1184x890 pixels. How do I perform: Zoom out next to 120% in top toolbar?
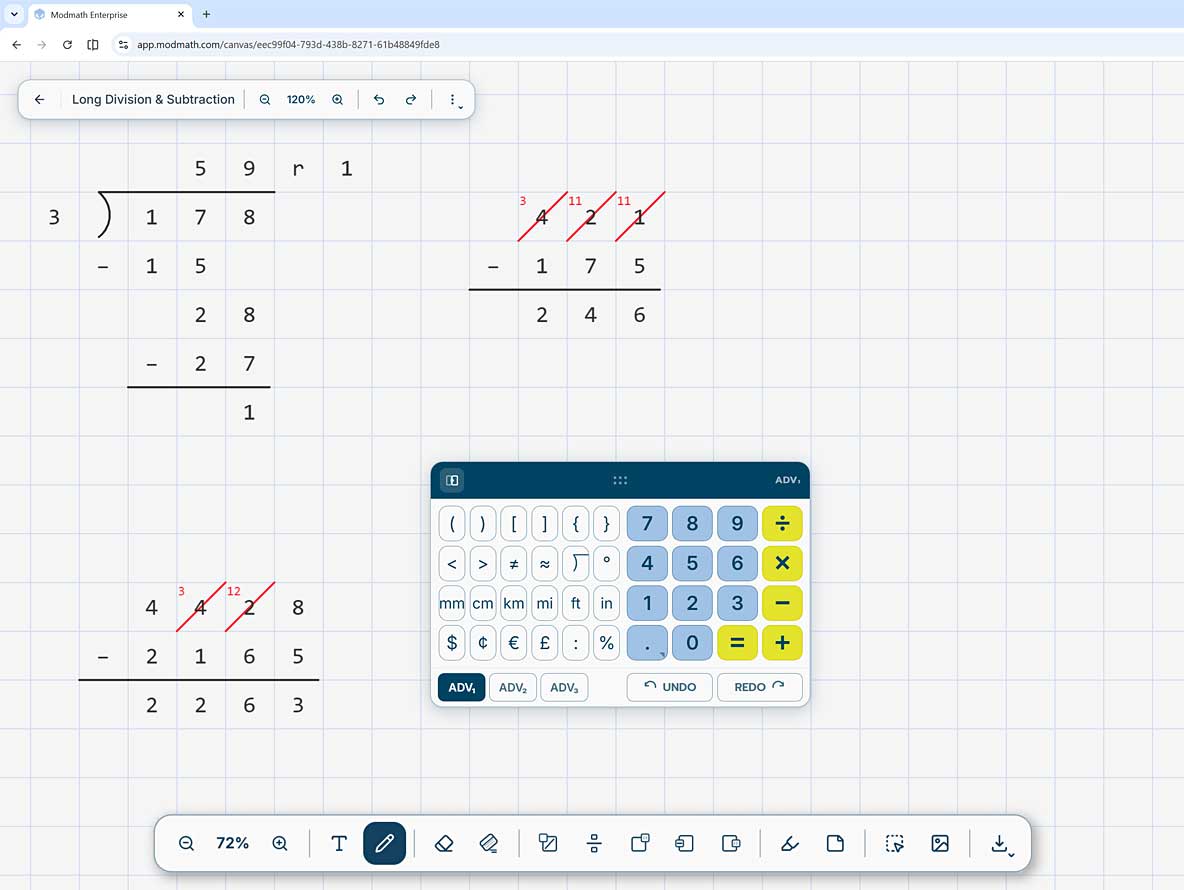264,100
